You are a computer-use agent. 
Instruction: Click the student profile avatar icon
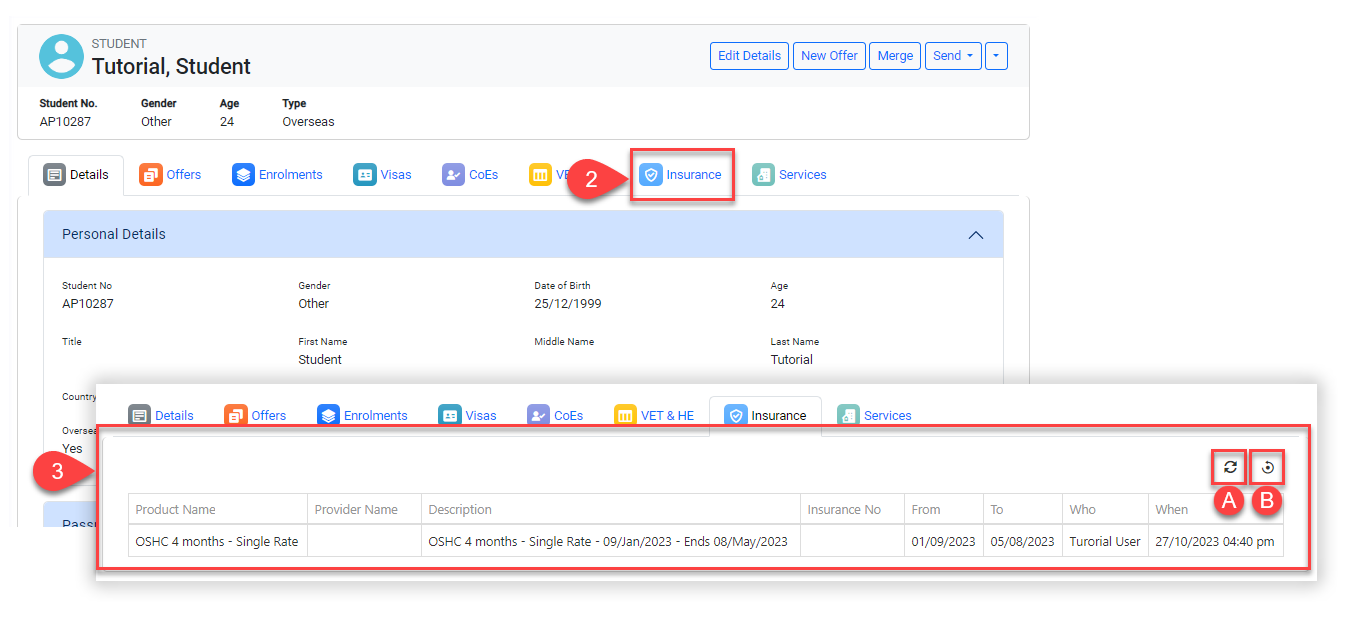coord(61,56)
